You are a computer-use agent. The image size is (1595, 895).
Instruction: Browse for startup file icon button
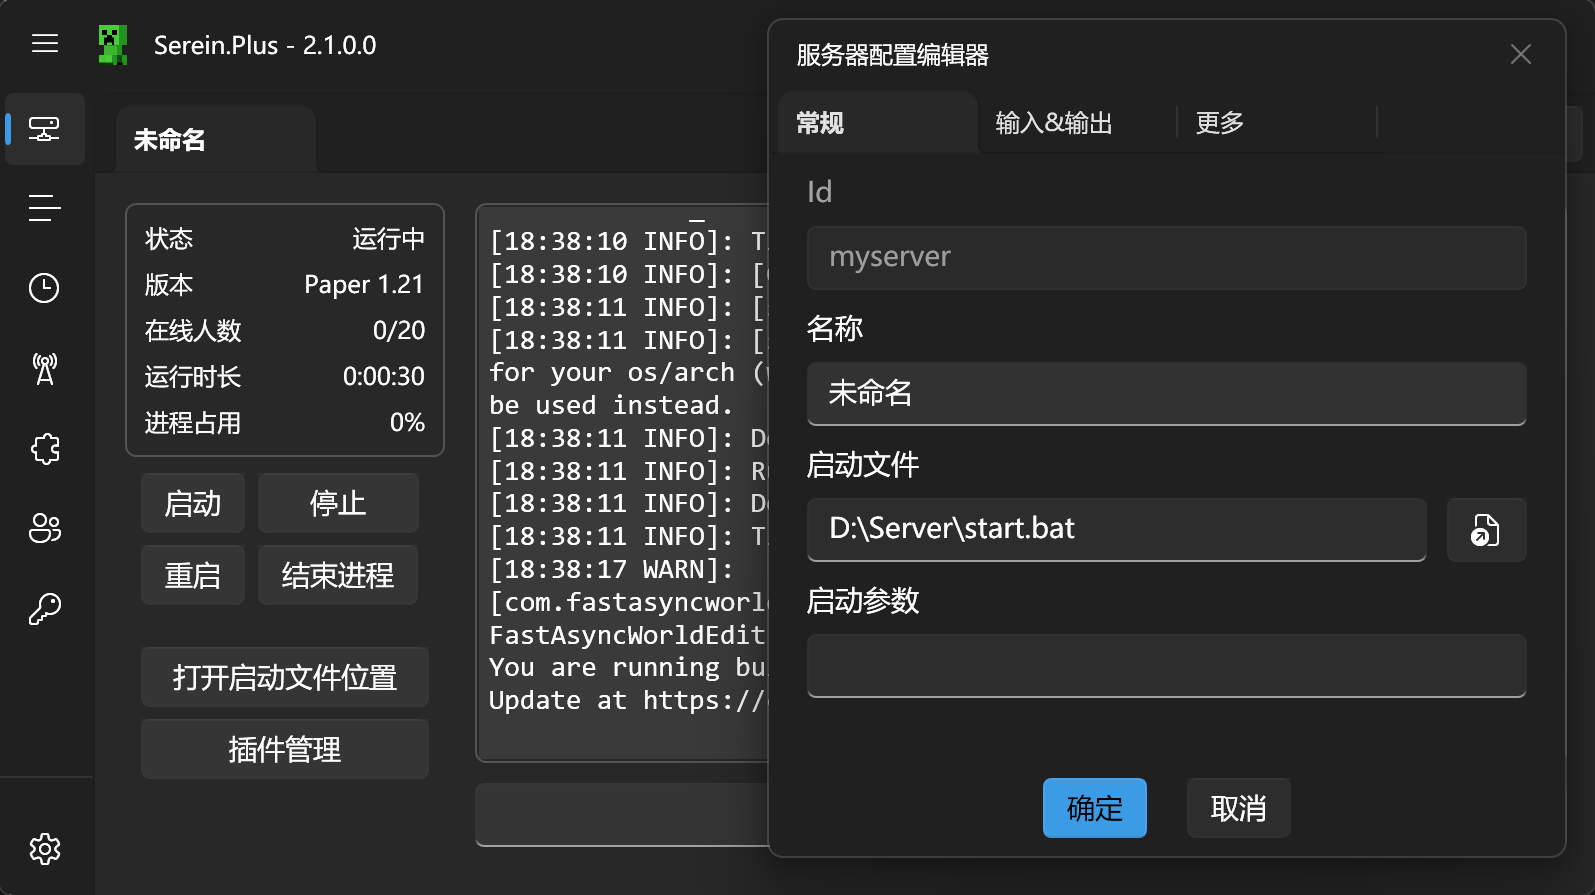pyautogui.click(x=1486, y=530)
